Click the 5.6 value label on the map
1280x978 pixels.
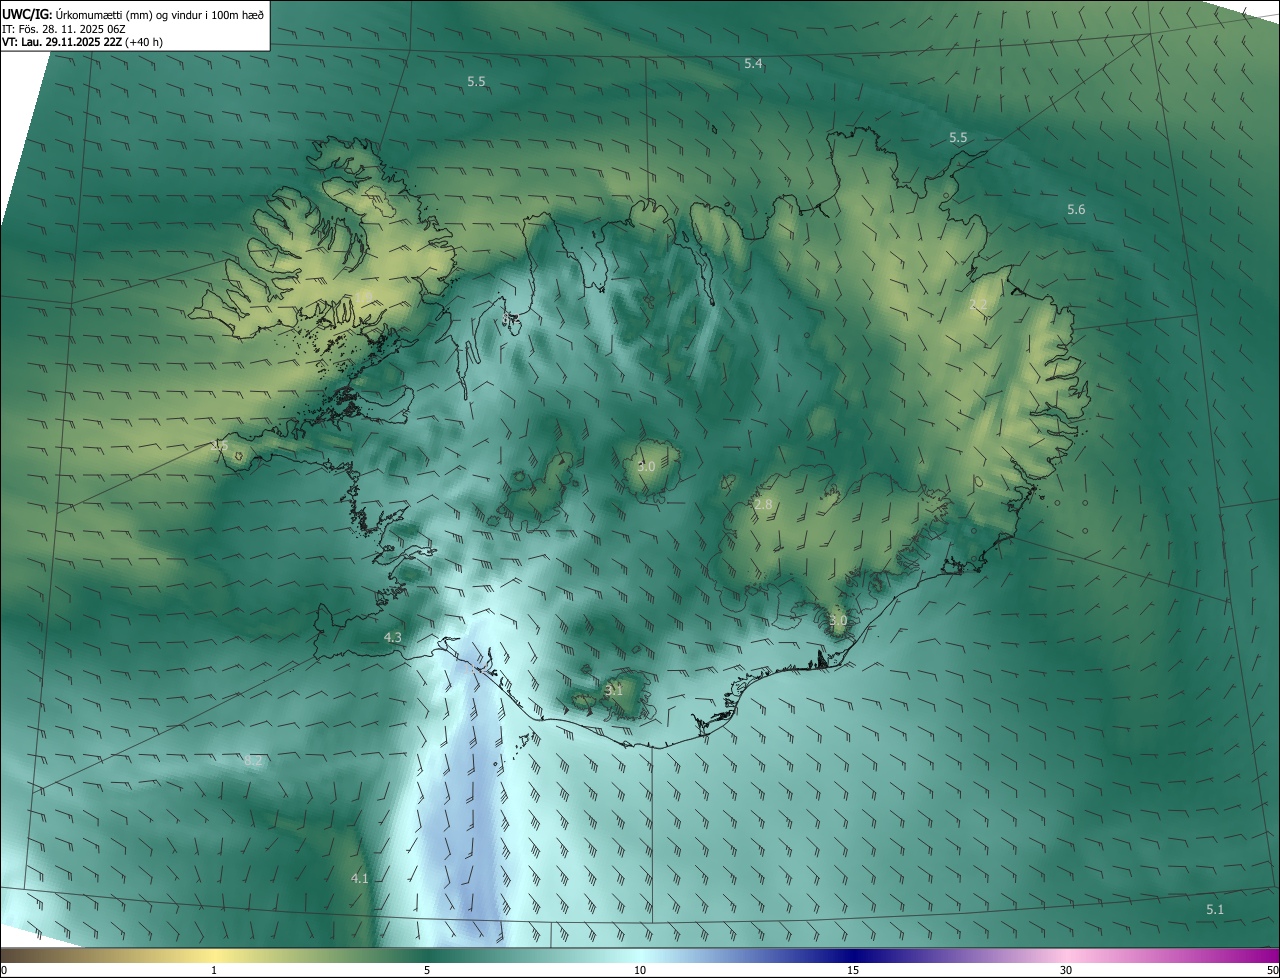pyautogui.click(x=1076, y=210)
